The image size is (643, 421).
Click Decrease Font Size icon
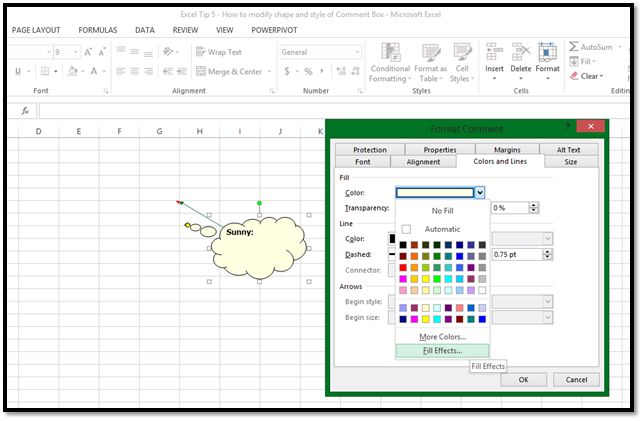[x=102, y=52]
